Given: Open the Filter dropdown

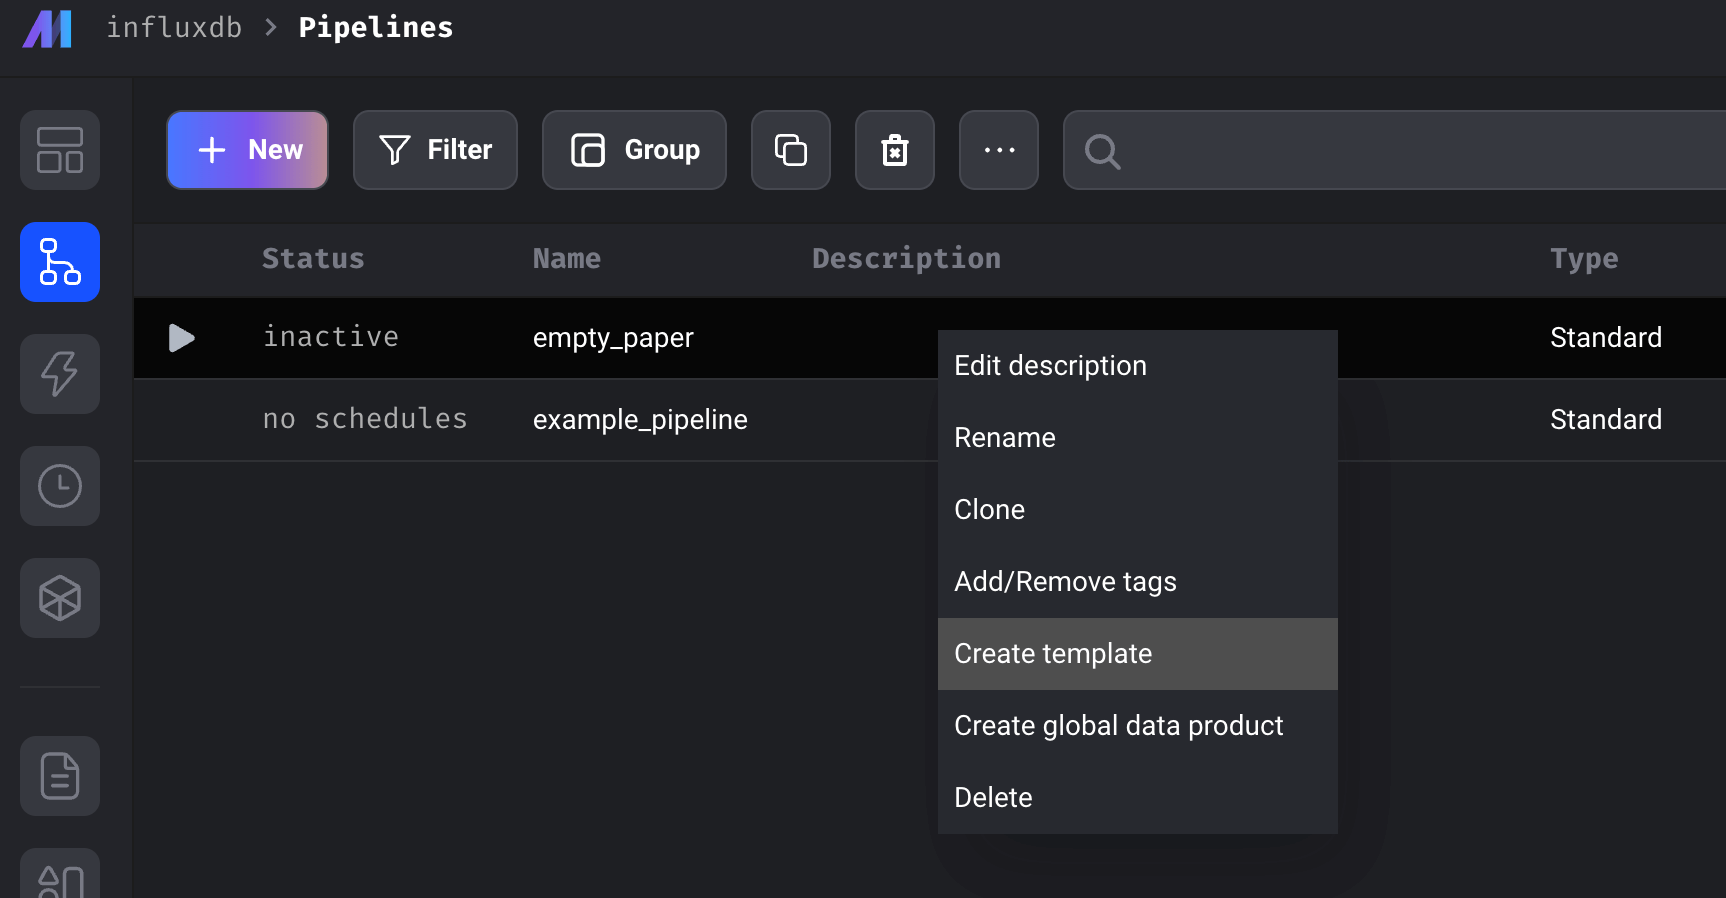Looking at the screenshot, I should [435, 150].
